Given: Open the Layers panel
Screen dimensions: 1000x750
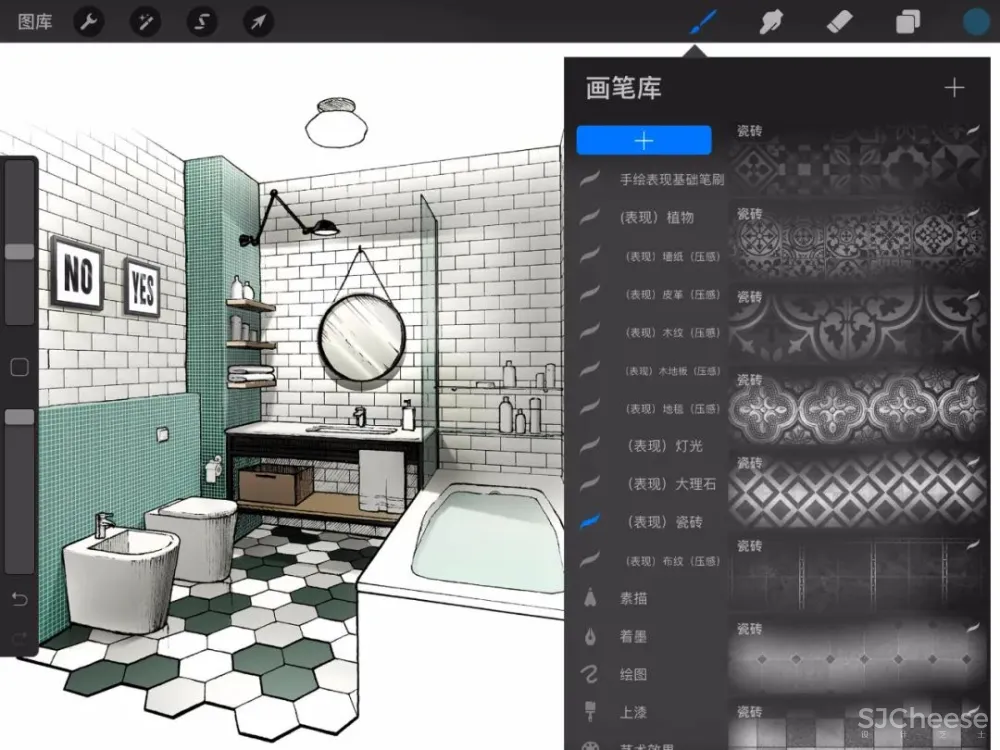Looking at the screenshot, I should click(908, 21).
